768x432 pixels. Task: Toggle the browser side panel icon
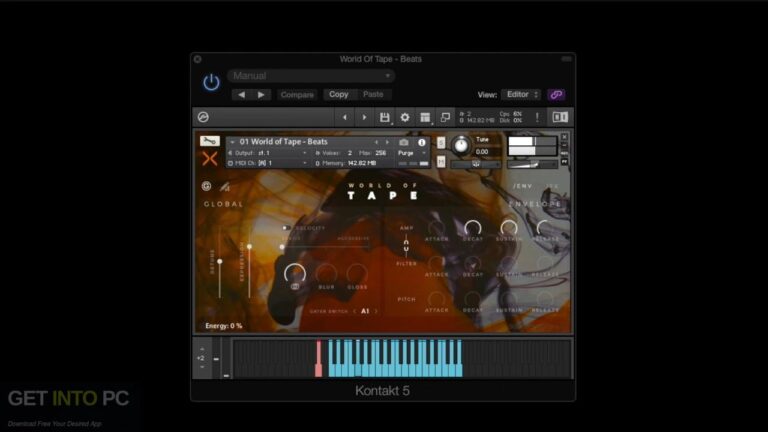[x=560, y=117]
